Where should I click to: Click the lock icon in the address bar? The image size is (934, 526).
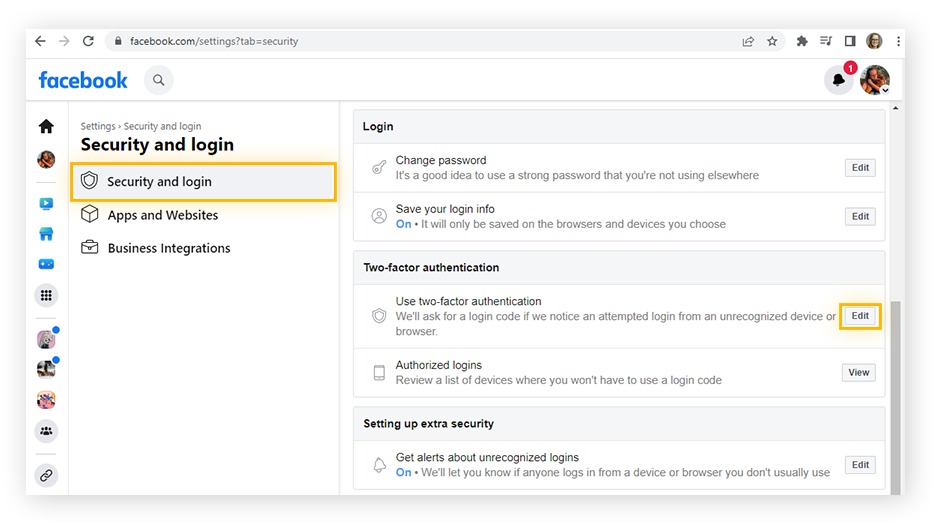[x=118, y=41]
